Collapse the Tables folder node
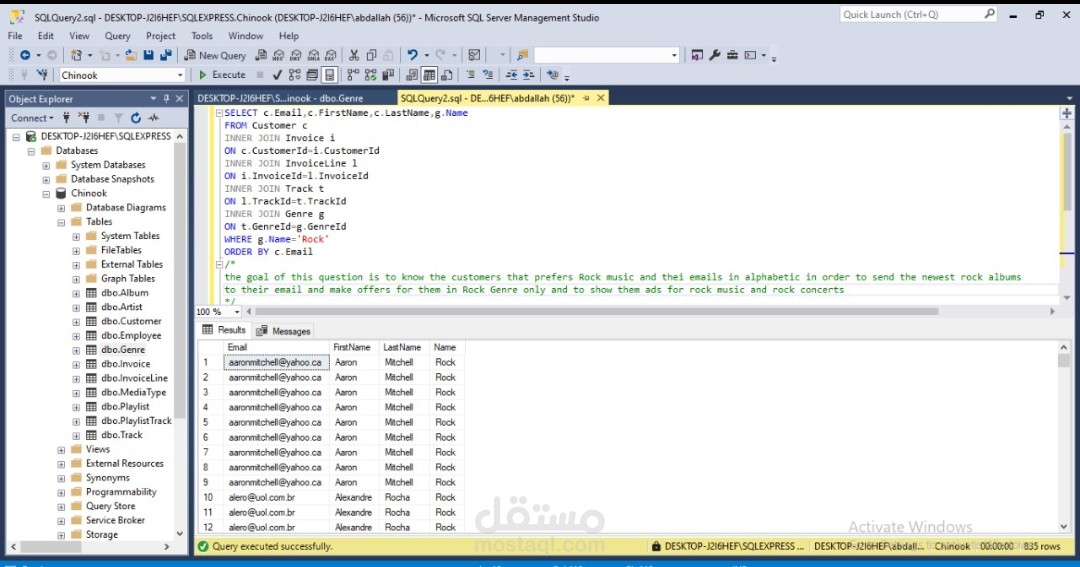1080x567 pixels. 61,223
